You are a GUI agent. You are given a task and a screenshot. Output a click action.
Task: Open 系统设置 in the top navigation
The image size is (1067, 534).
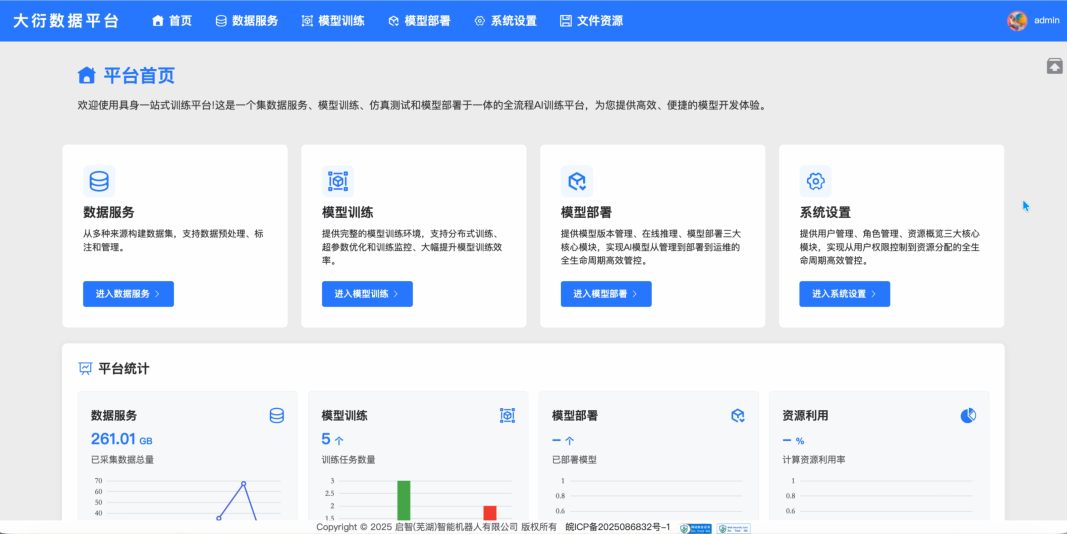505,20
